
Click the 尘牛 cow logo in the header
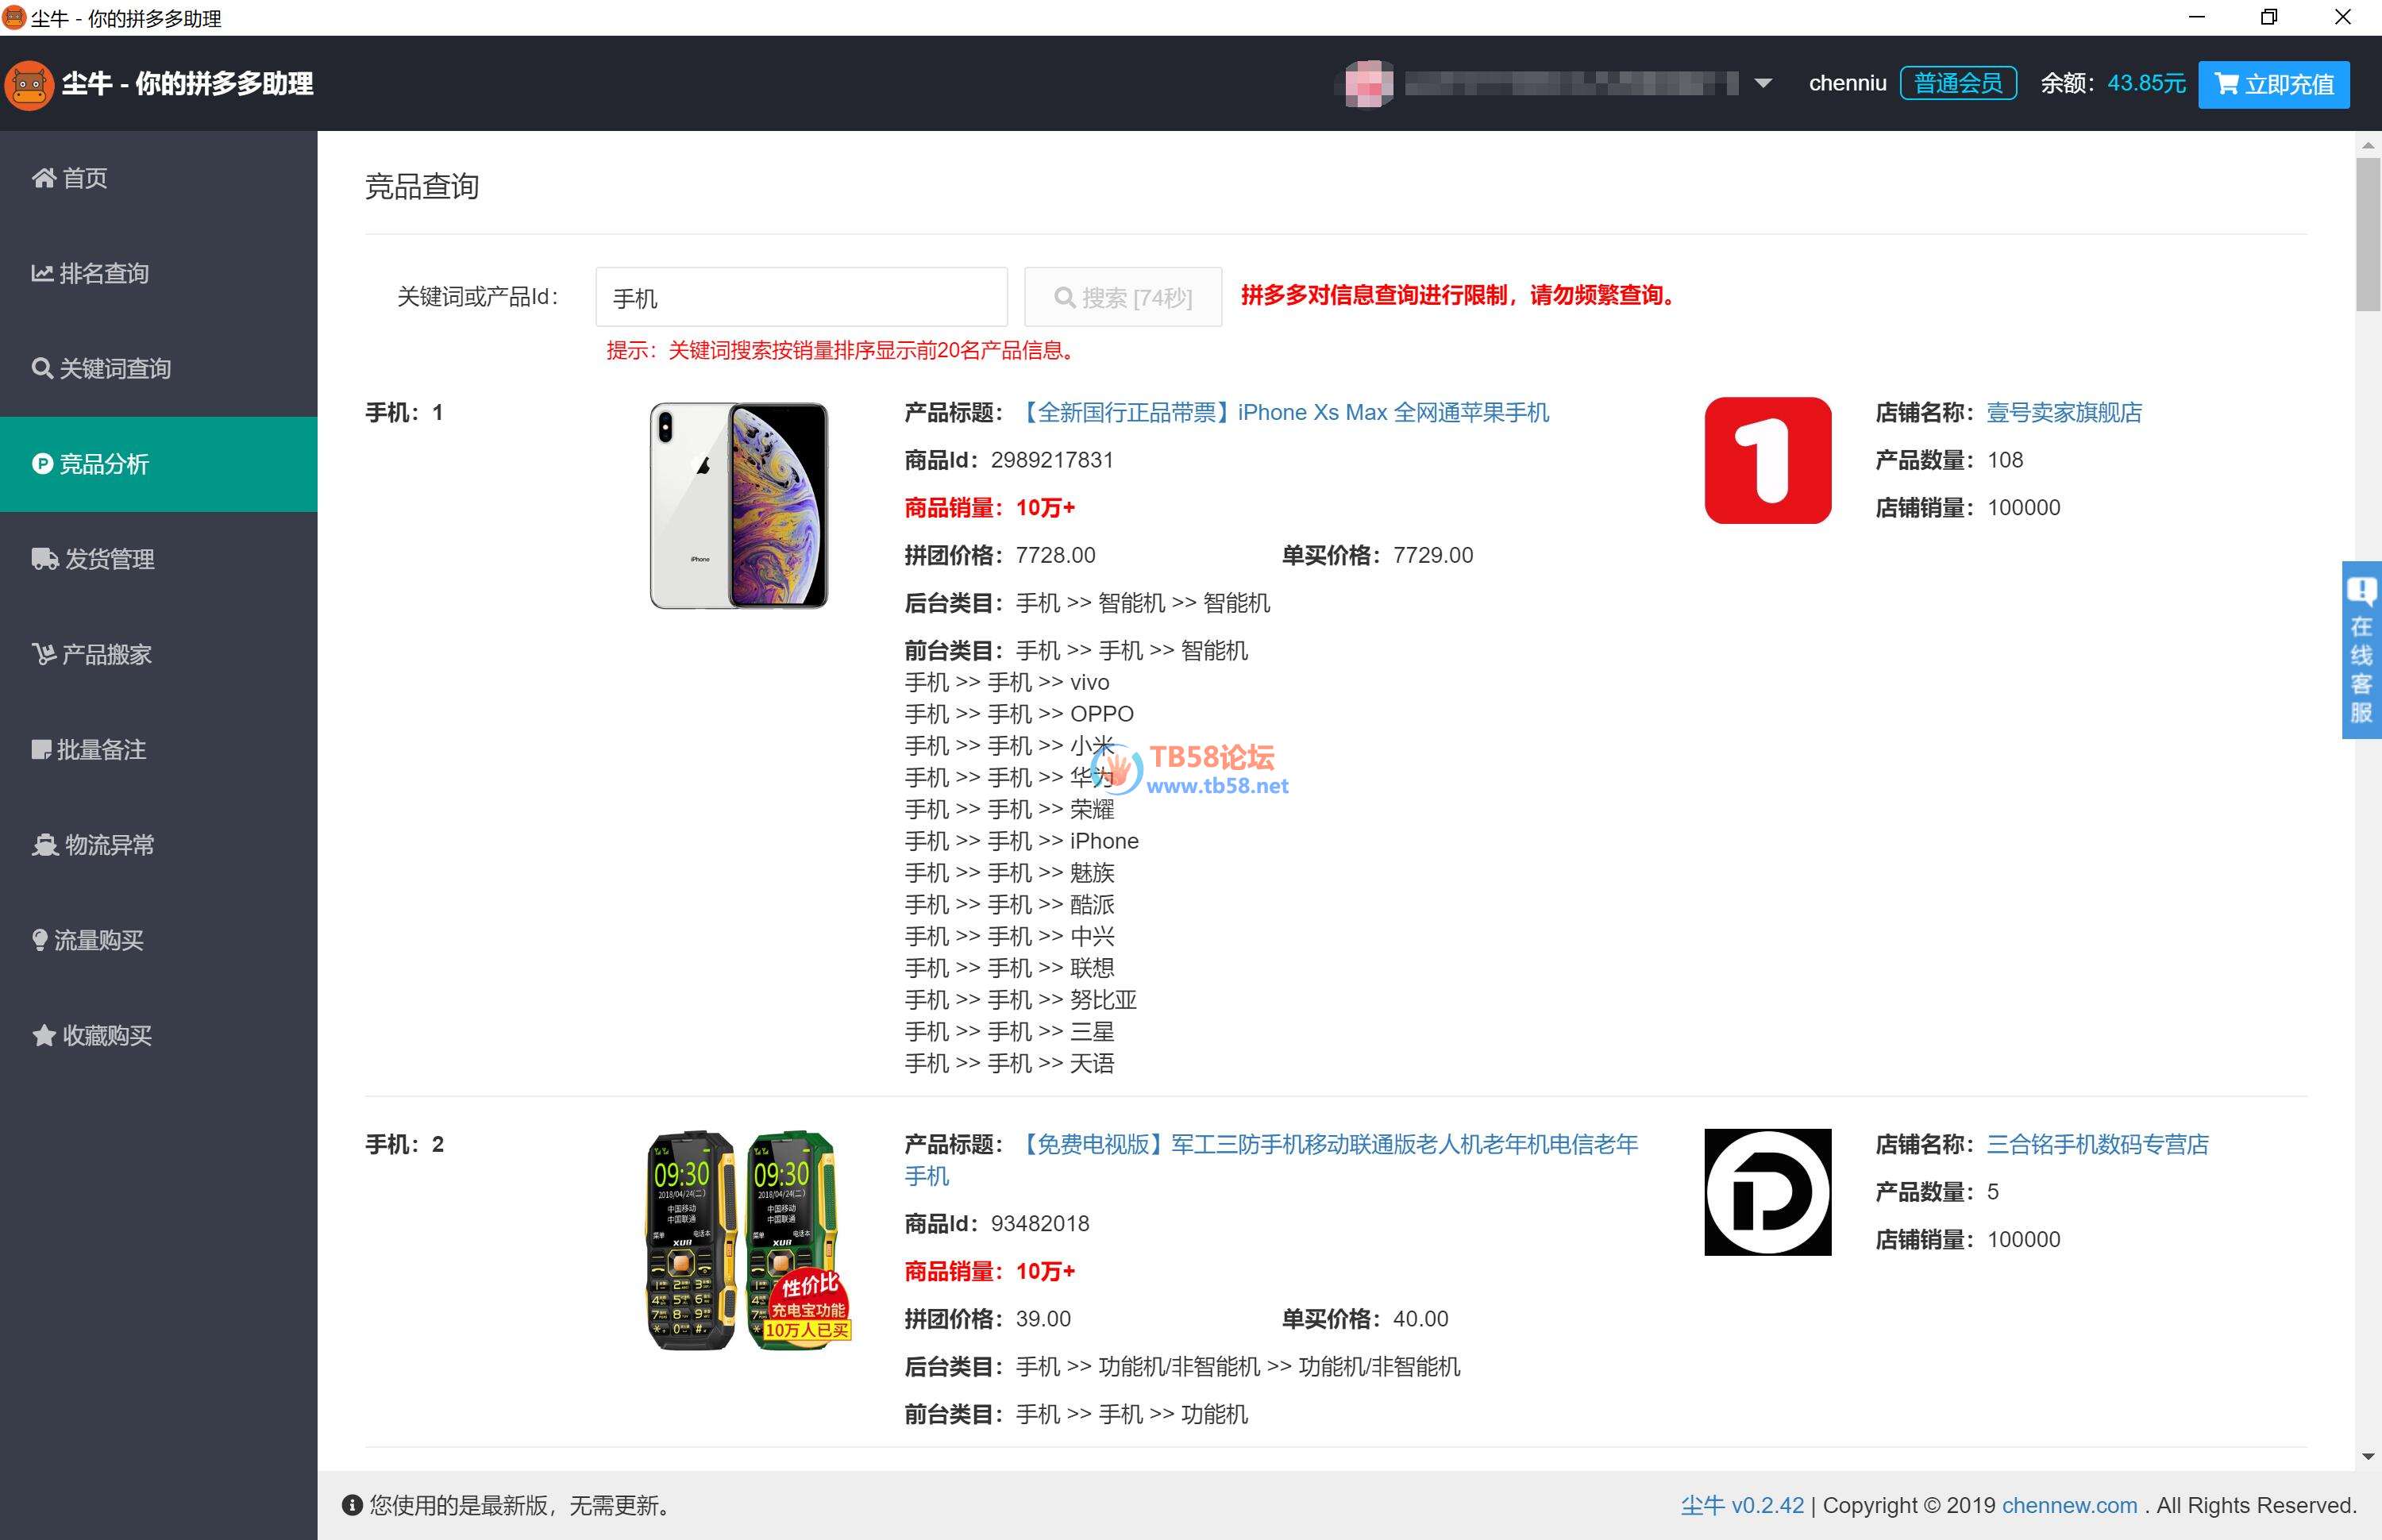29,84
